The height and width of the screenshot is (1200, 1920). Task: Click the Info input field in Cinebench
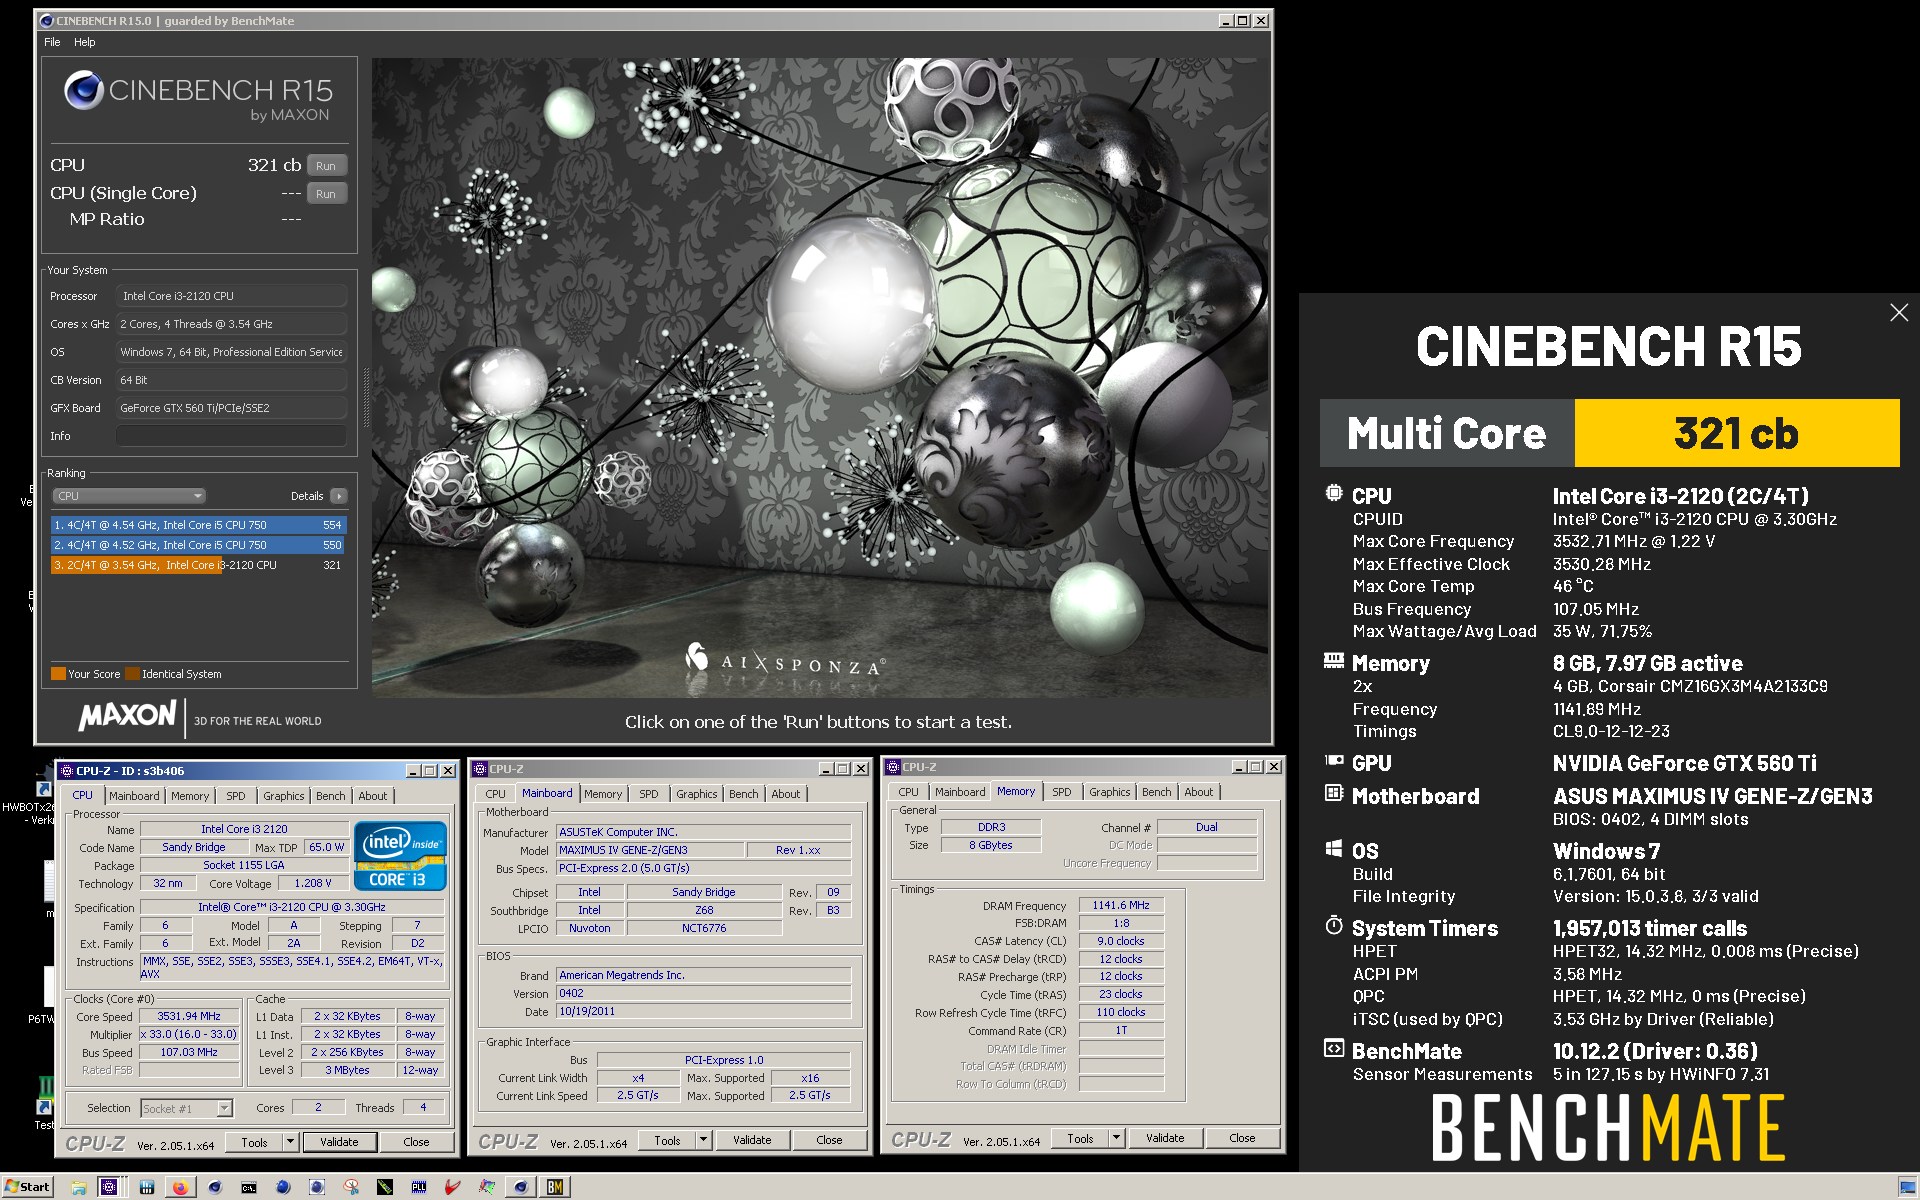(x=231, y=436)
